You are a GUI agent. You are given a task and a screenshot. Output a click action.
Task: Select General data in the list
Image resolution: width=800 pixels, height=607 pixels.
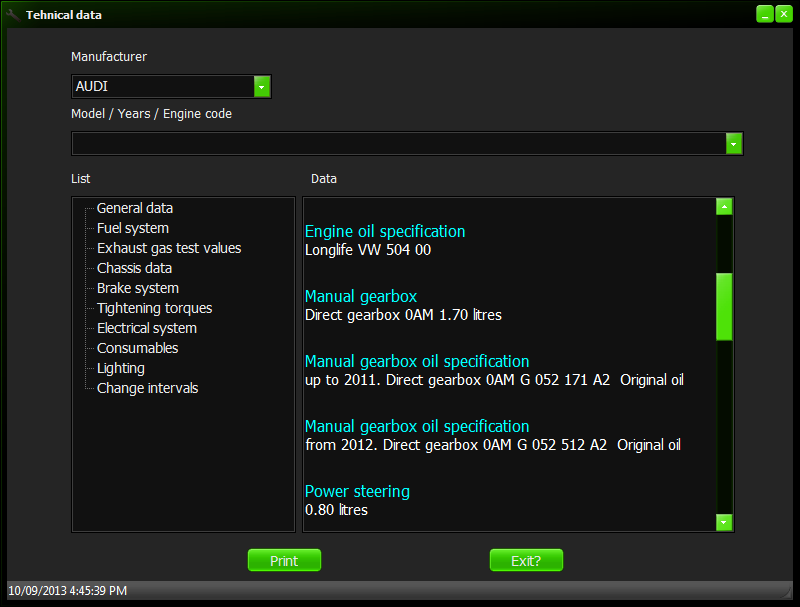click(x=135, y=208)
